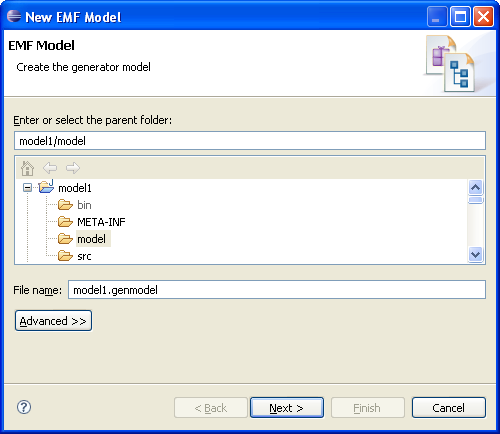Click the model1 project folder icon

(x=46, y=187)
